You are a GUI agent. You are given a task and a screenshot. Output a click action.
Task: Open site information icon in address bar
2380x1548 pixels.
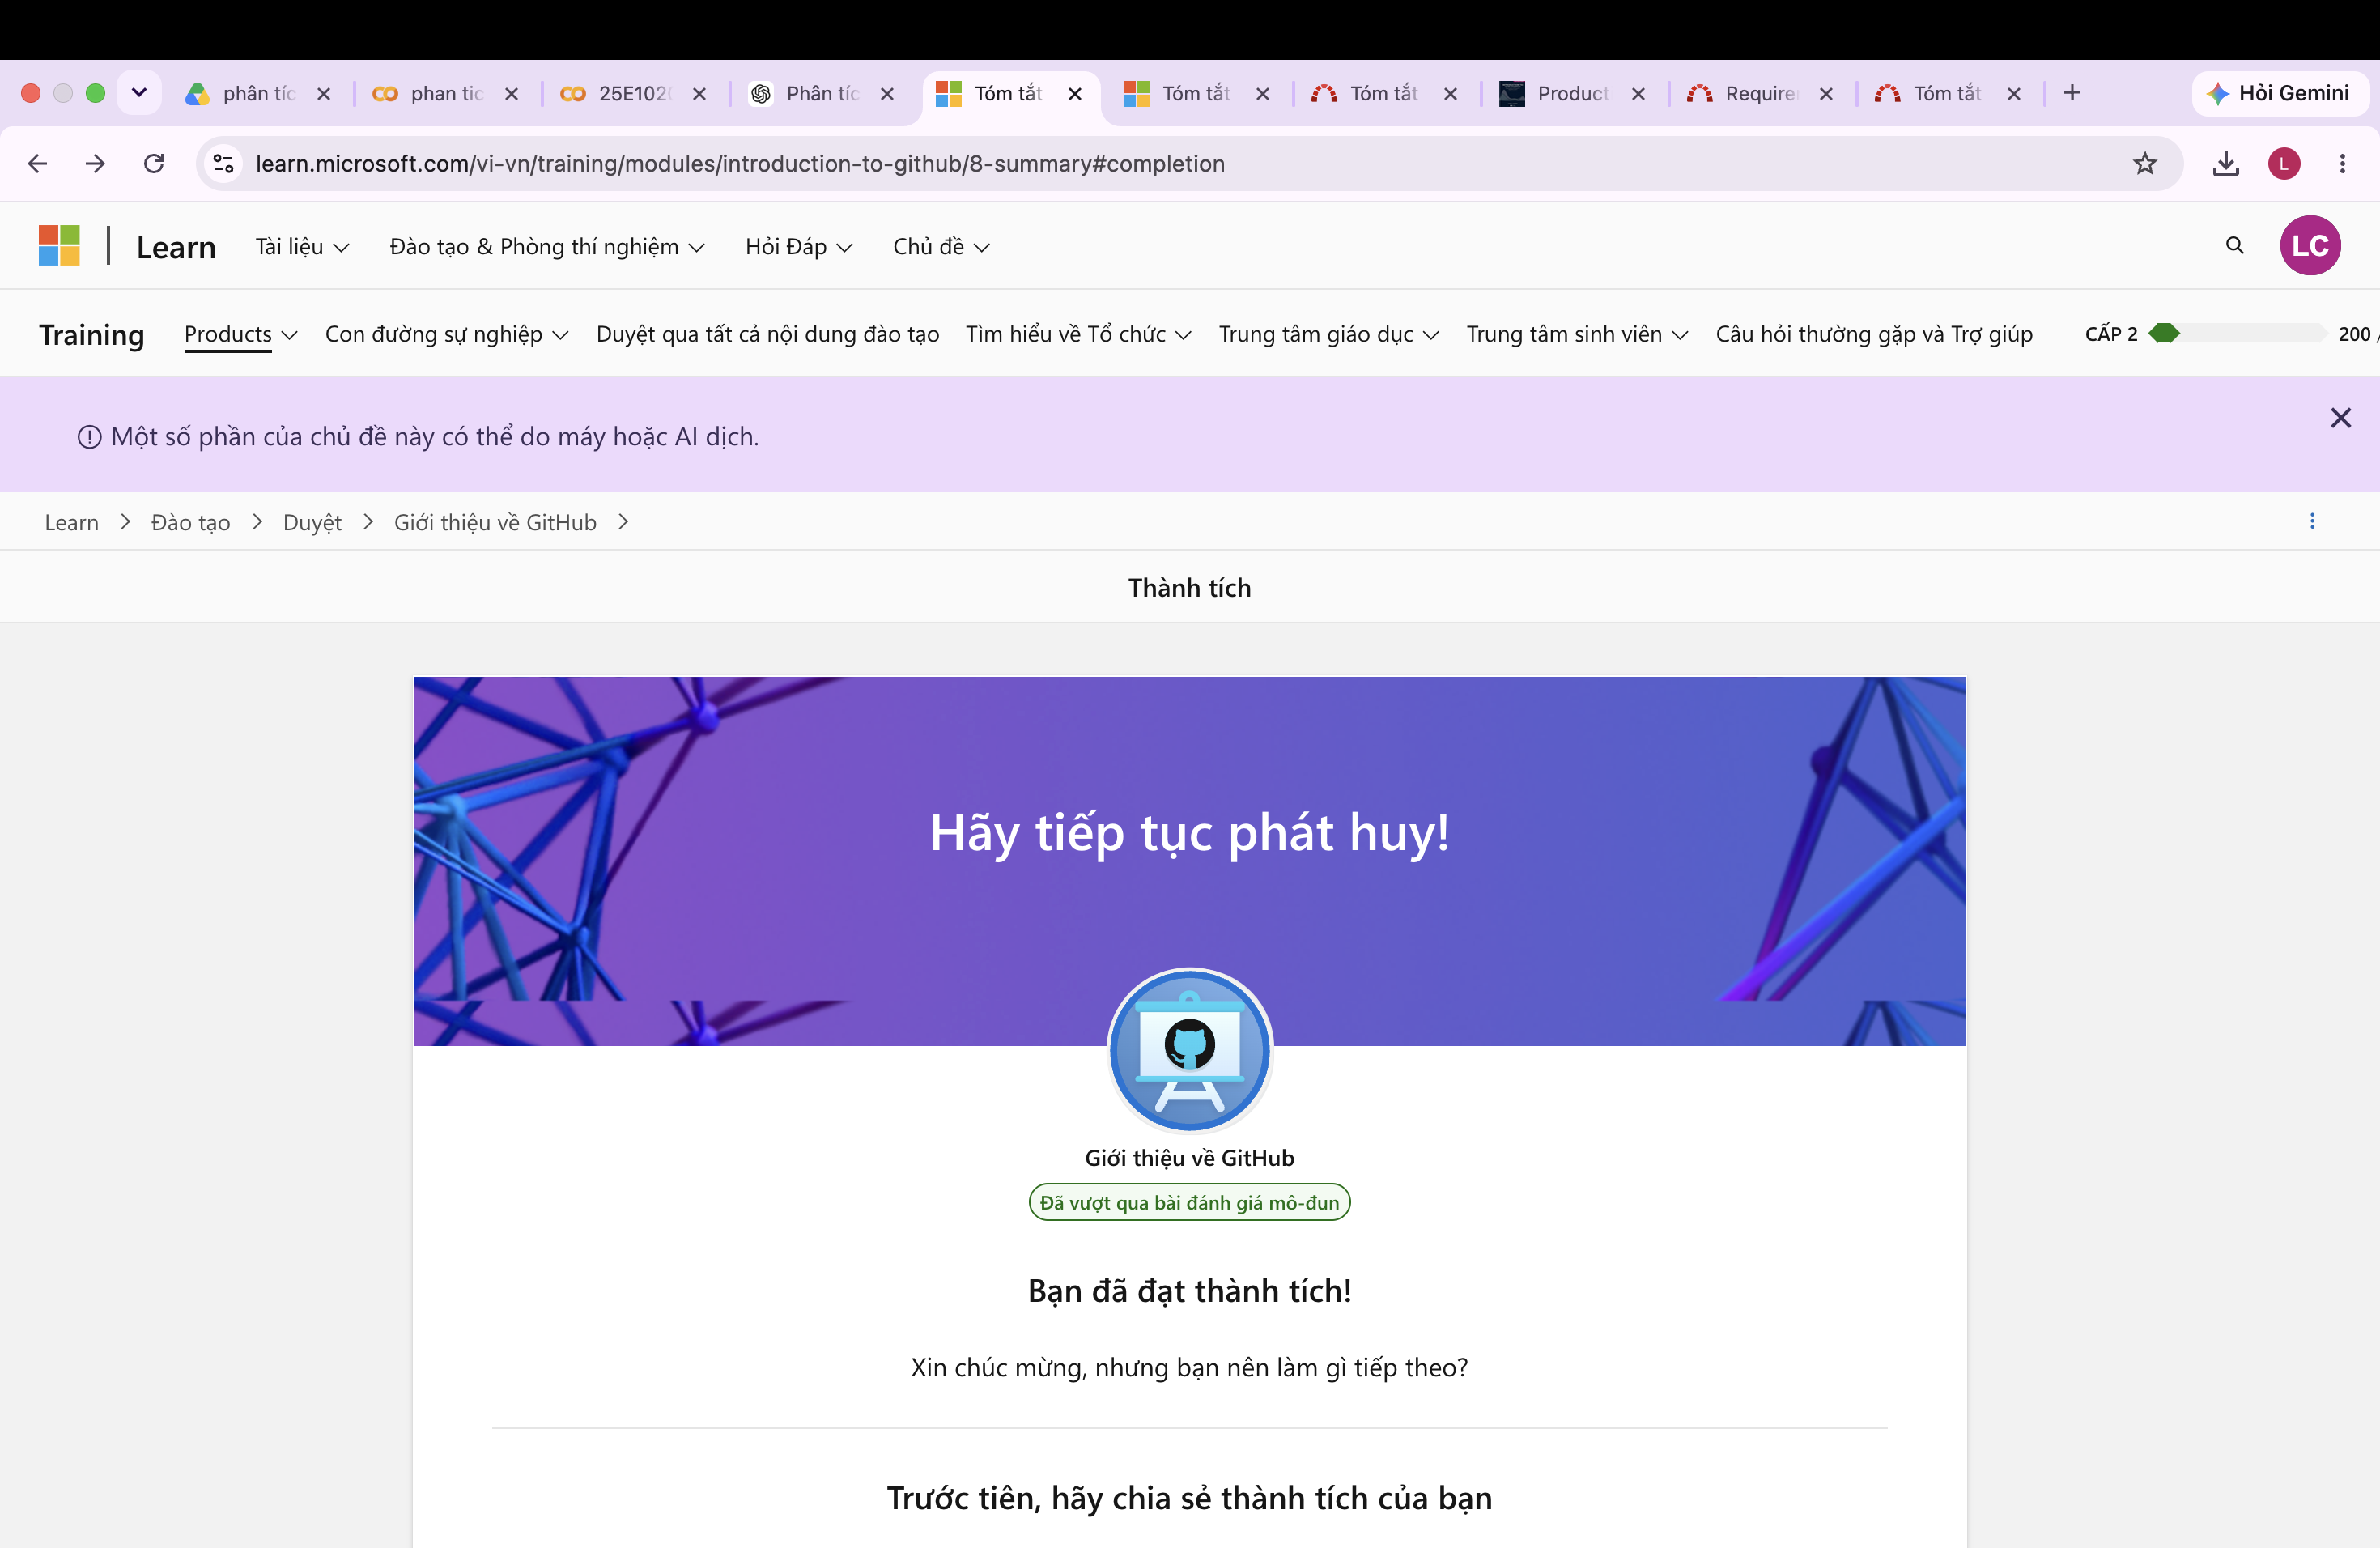pyautogui.click(x=224, y=163)
